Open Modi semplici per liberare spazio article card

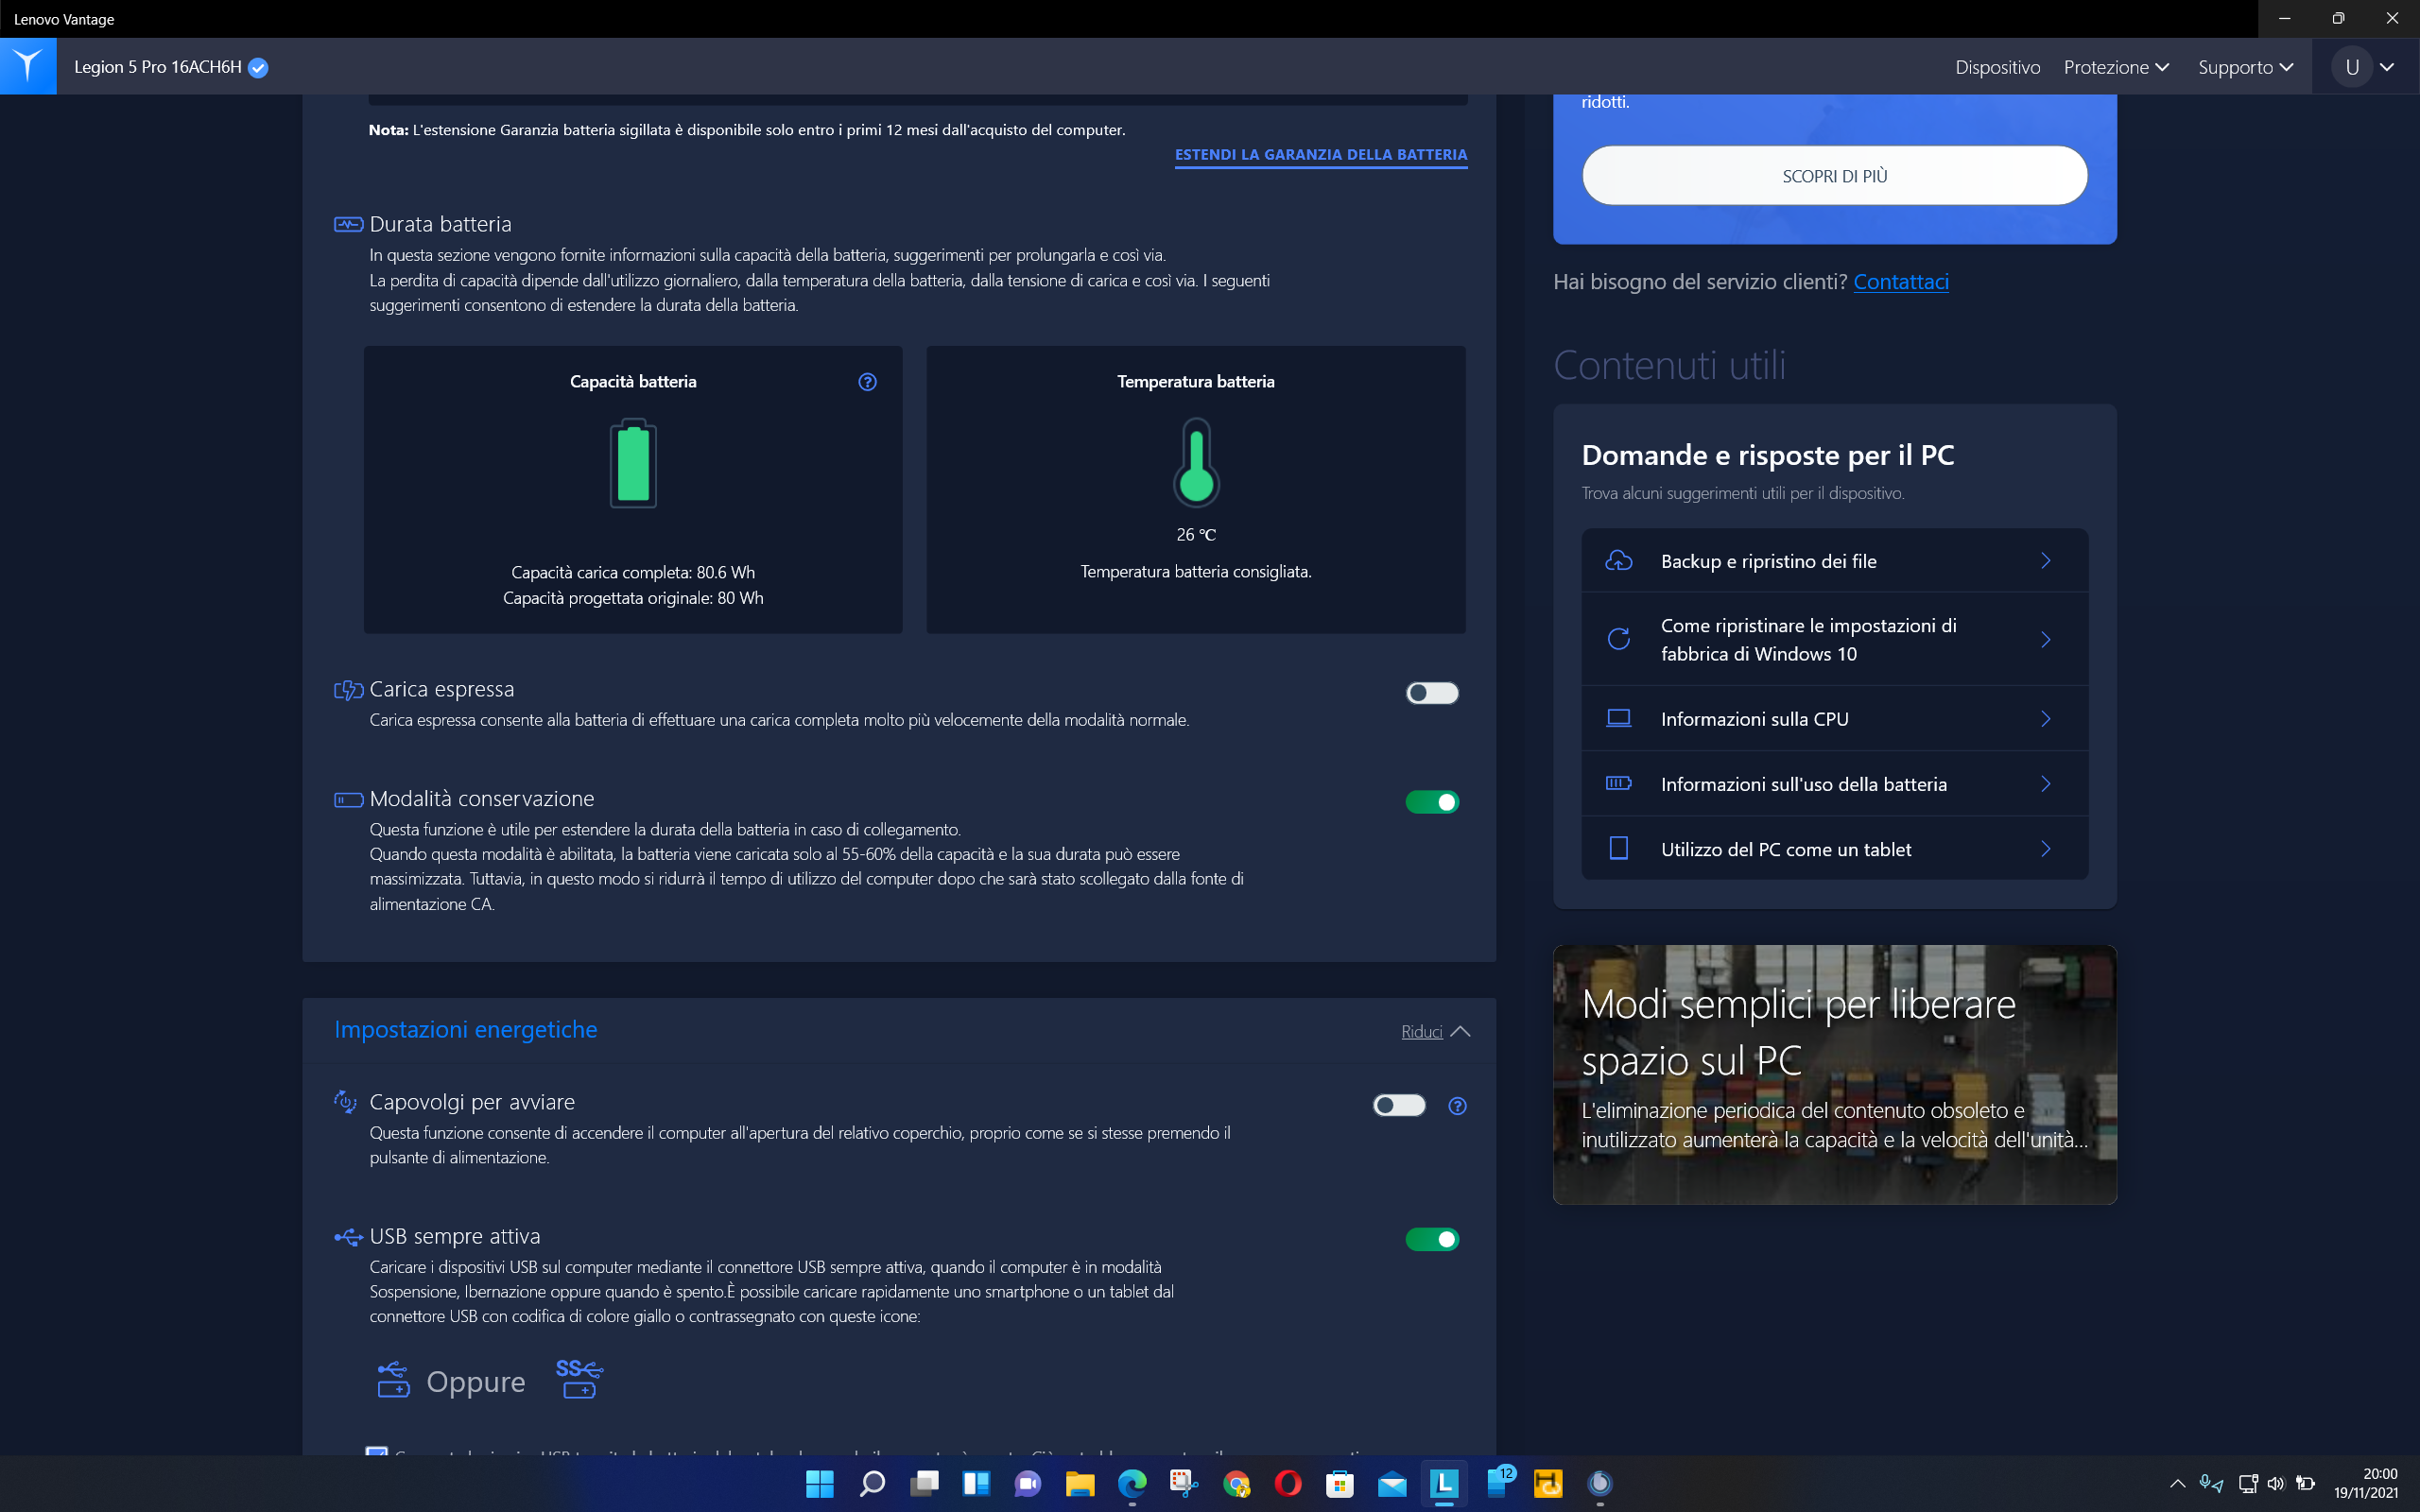click(1834, 1074)
